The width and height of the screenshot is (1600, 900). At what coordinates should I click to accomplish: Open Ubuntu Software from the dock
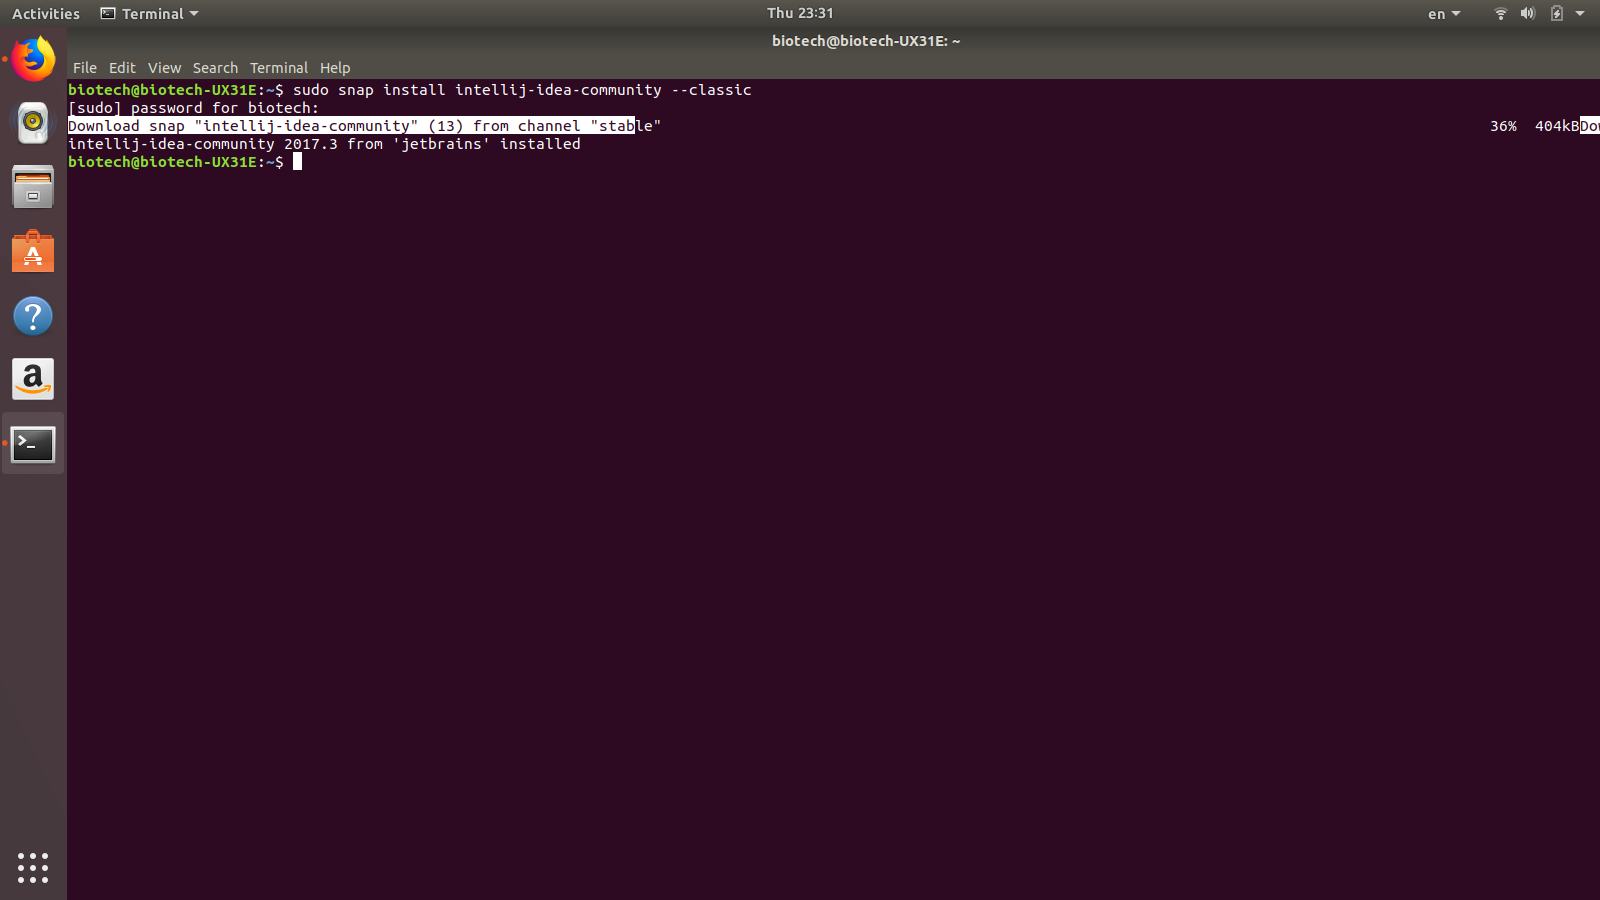click(x=33, y=252)
